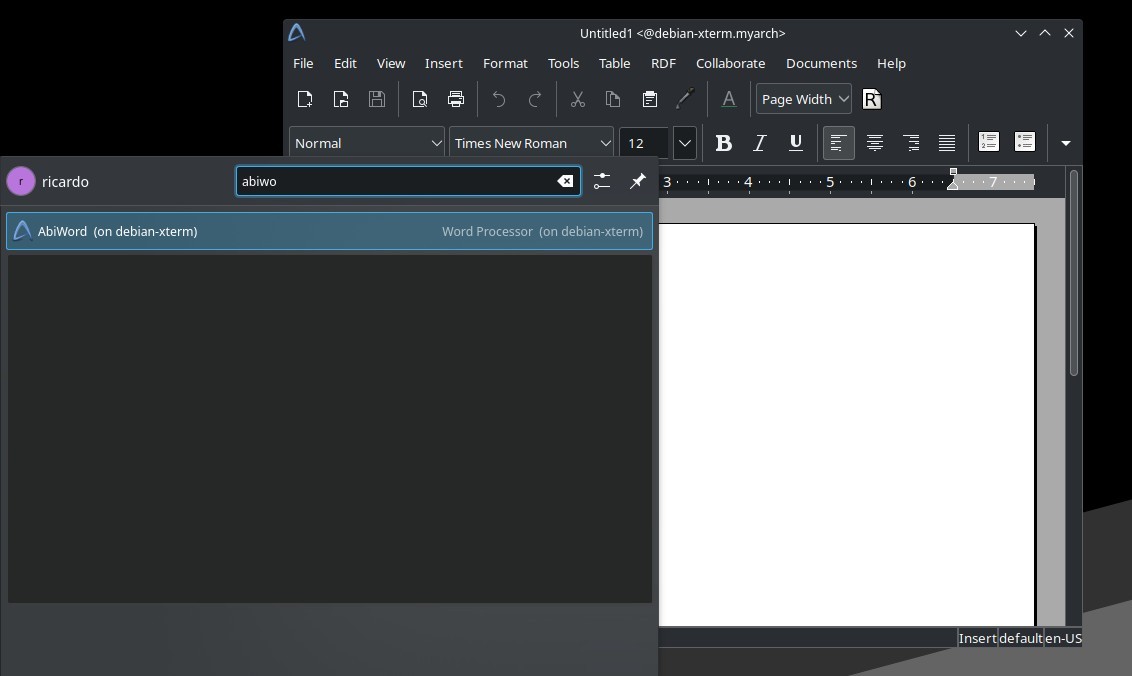Open the Normal paragraph style dropdown
The image size is (1132, 676).
click(x=367, y=143)
